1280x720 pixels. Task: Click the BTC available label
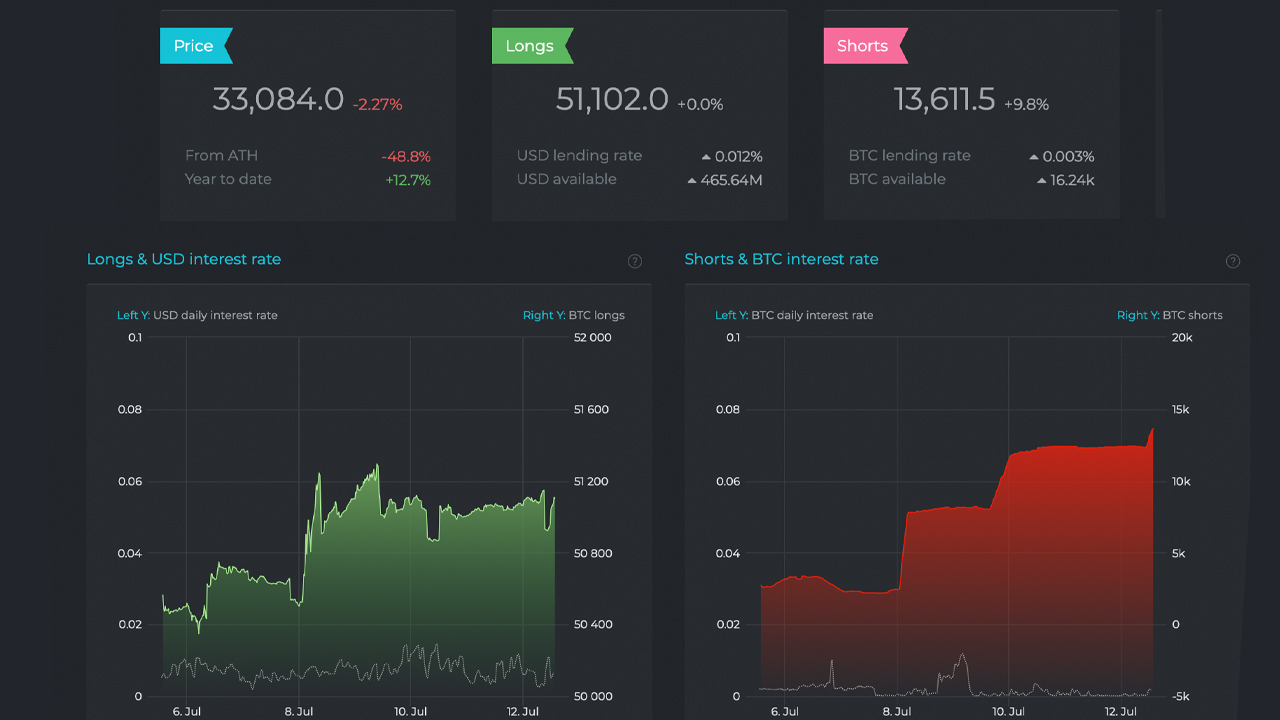pos(897,179)
